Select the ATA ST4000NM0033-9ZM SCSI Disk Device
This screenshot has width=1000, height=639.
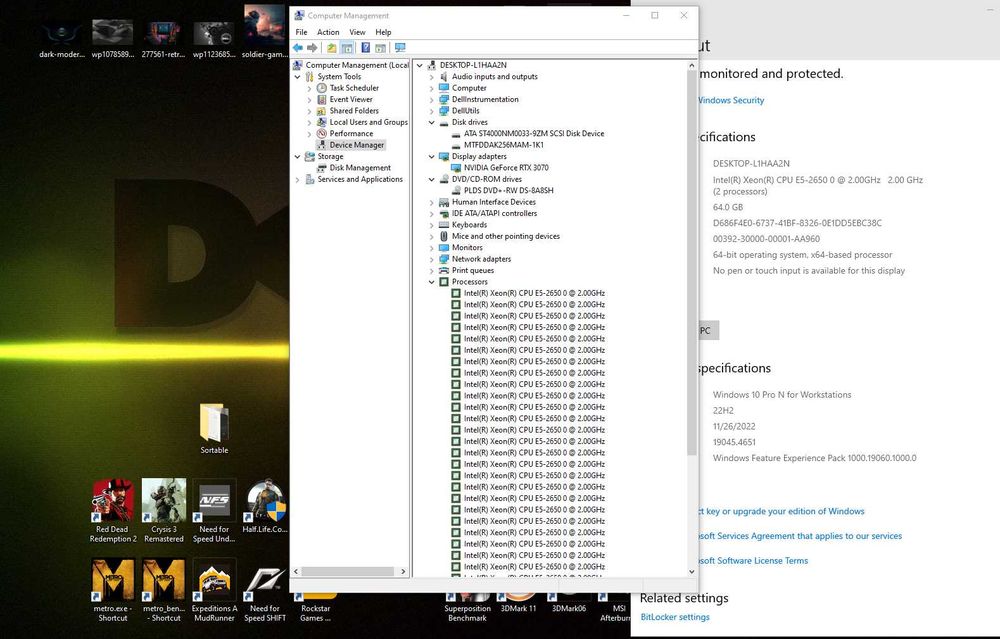click(x=534, y=134)
